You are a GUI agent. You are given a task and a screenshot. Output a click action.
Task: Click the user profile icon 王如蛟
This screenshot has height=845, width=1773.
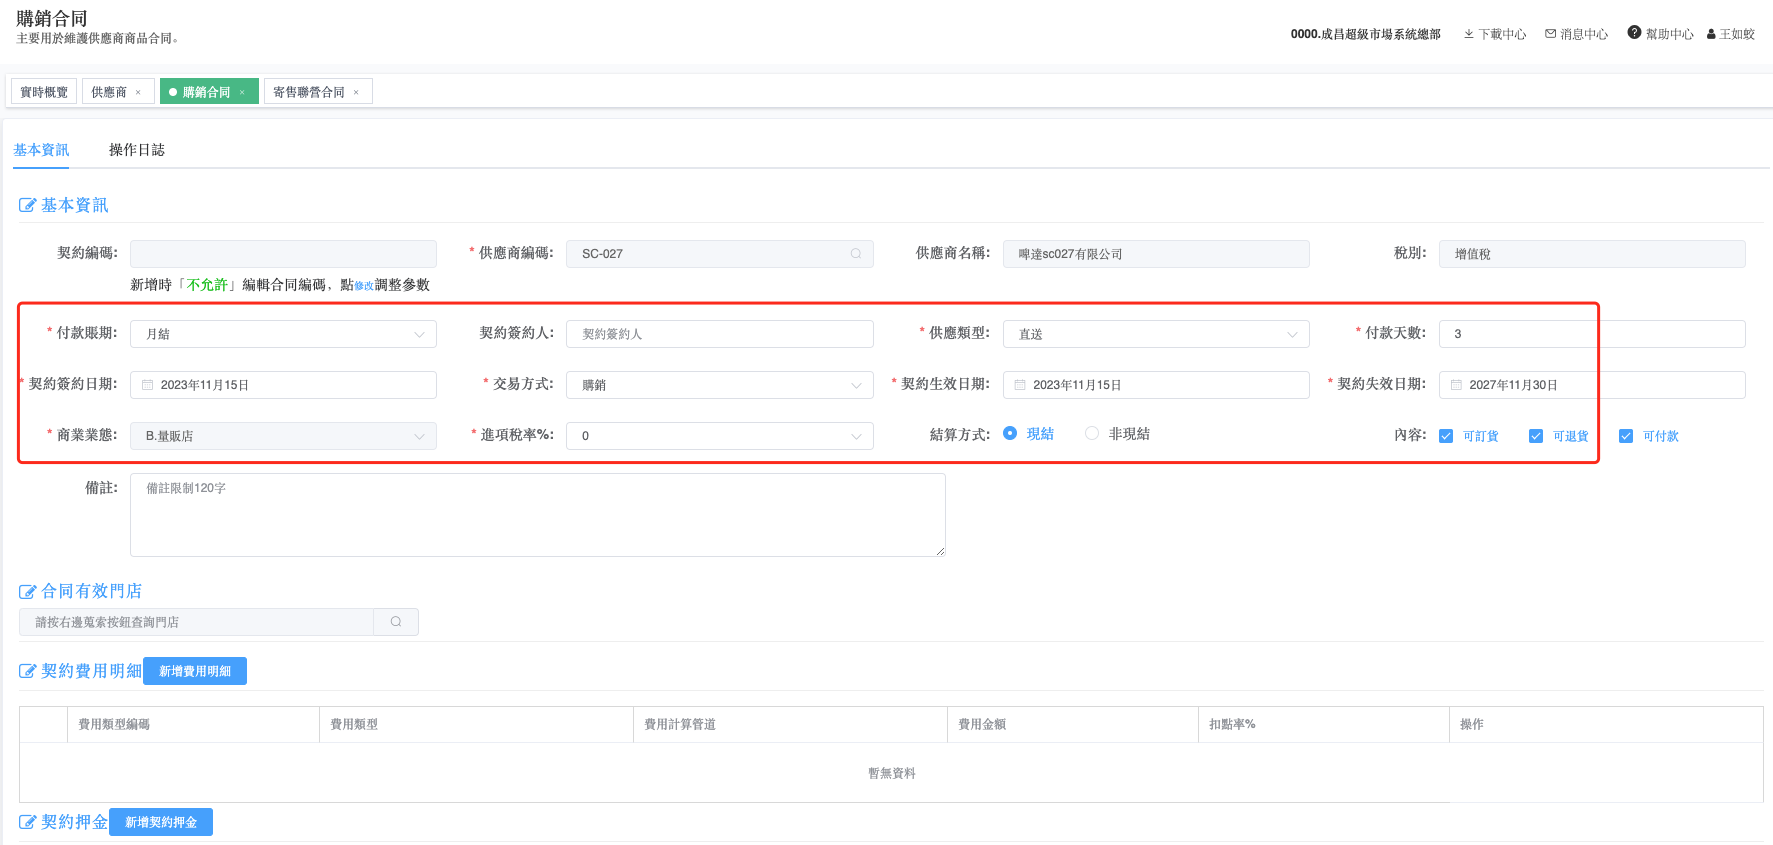coord(1711,34)
